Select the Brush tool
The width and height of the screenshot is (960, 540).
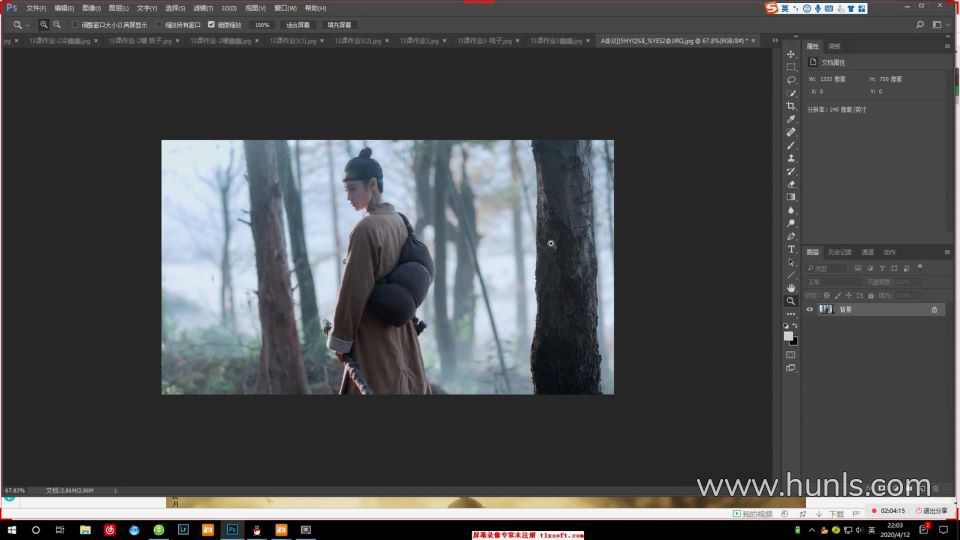point(791,145)
